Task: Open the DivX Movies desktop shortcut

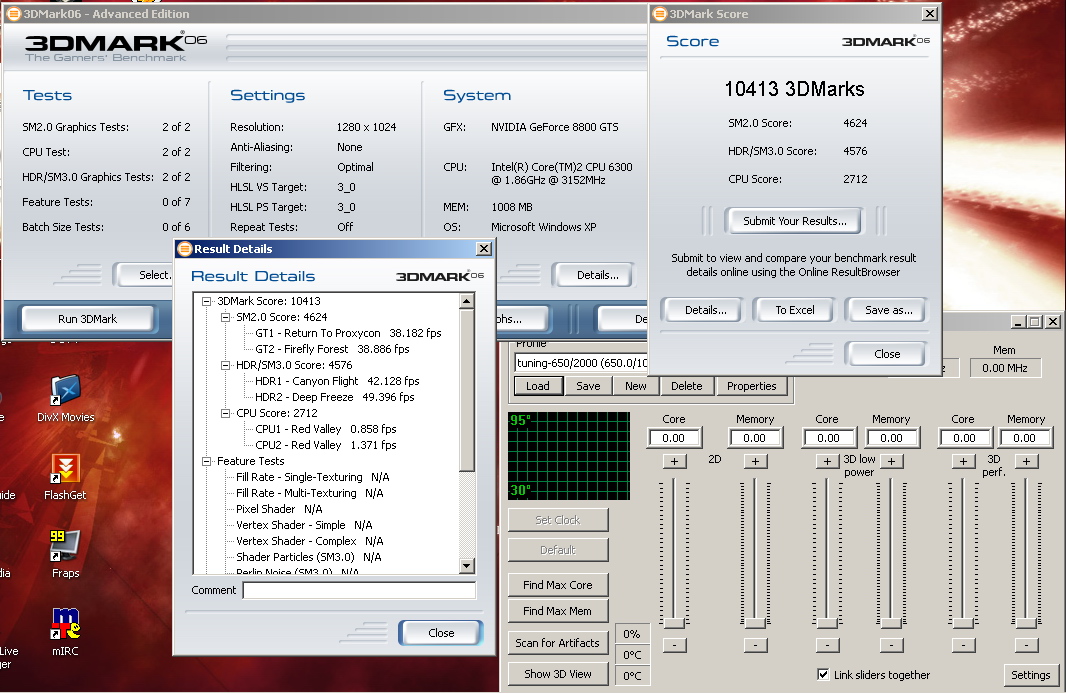Action: click(x=66, y=398)
